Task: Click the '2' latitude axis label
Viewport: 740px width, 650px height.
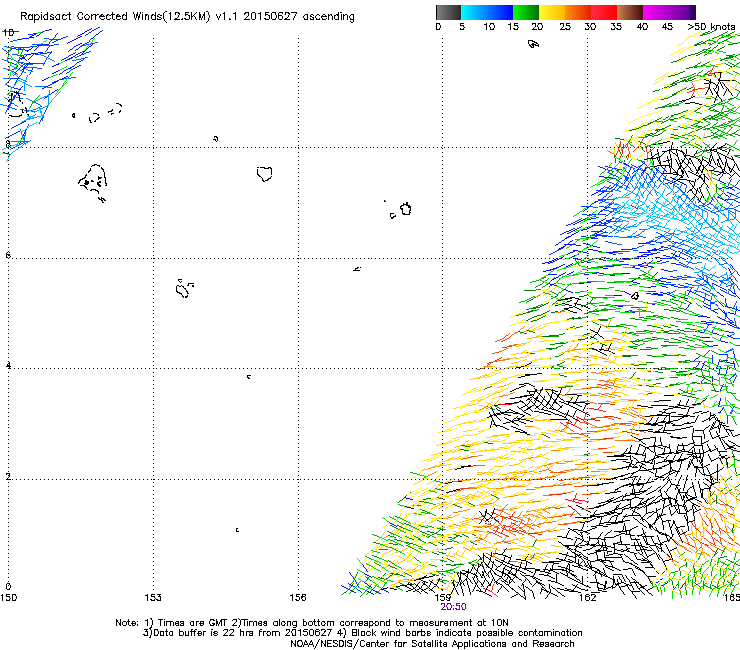Action: [x=8, y=476]
